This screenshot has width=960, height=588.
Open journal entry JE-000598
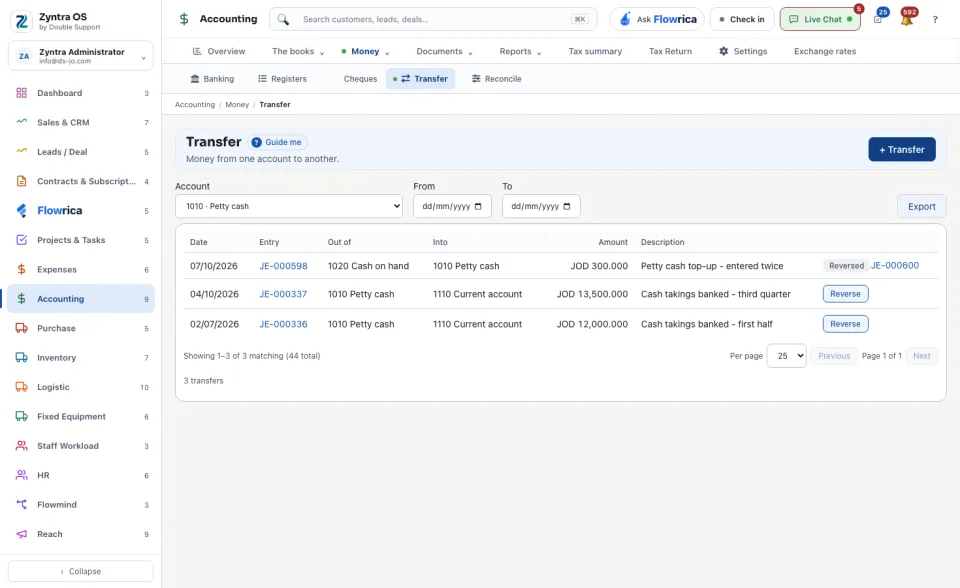(283, 266)
